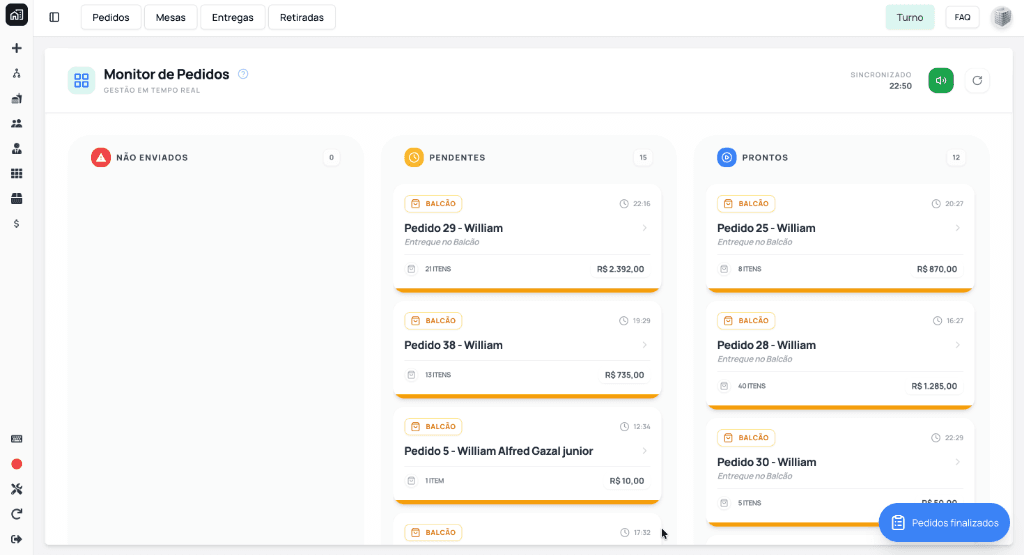Click the Turno button
The width and height of the screenshot is (1024, 555).
point(910,18)
